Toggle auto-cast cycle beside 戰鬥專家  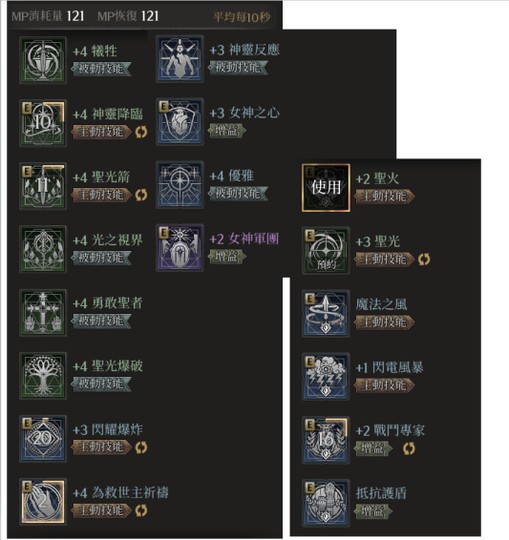click(x=409, y=448)
